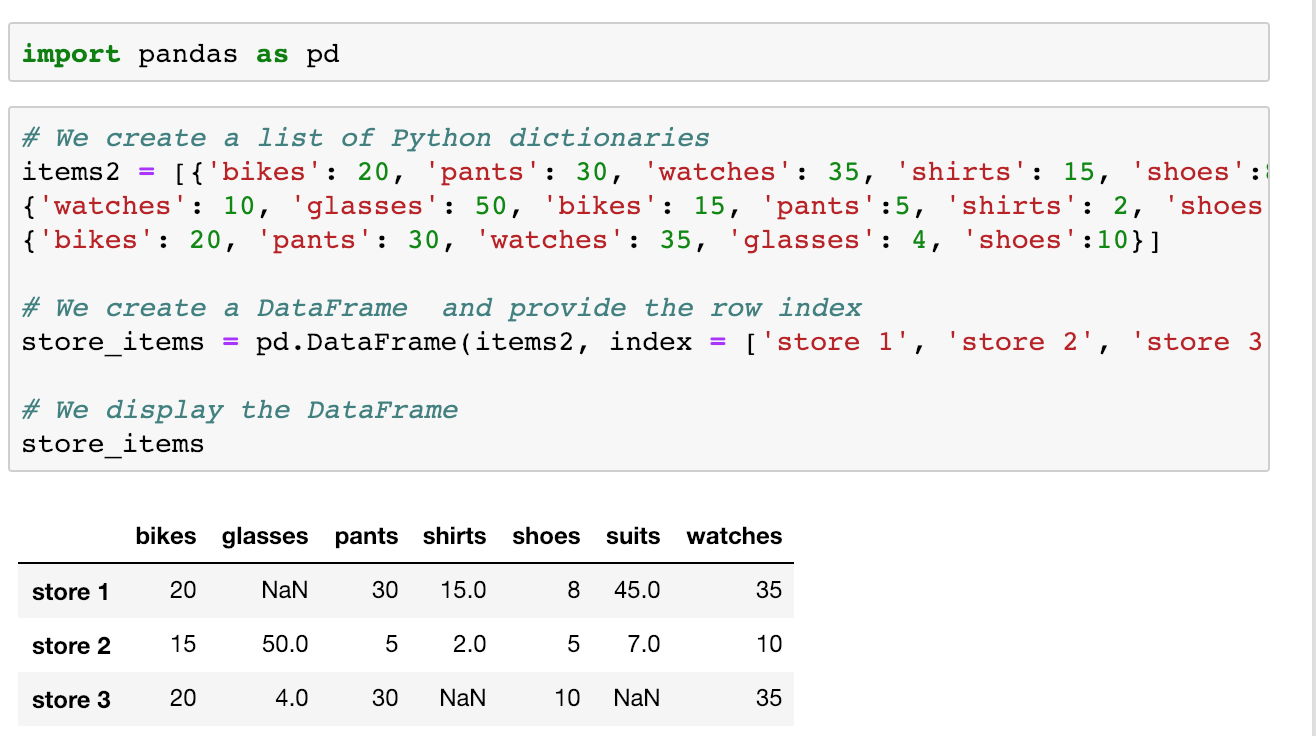Image resolution: width=1316 pixels, height=736 pixels.
Task: Select the 'shoes' column header
Action: (x=546, y=537)
